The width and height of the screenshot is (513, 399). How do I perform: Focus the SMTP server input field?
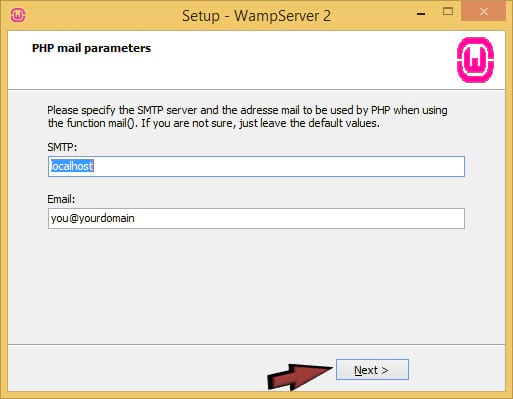(x=256, y=166)
